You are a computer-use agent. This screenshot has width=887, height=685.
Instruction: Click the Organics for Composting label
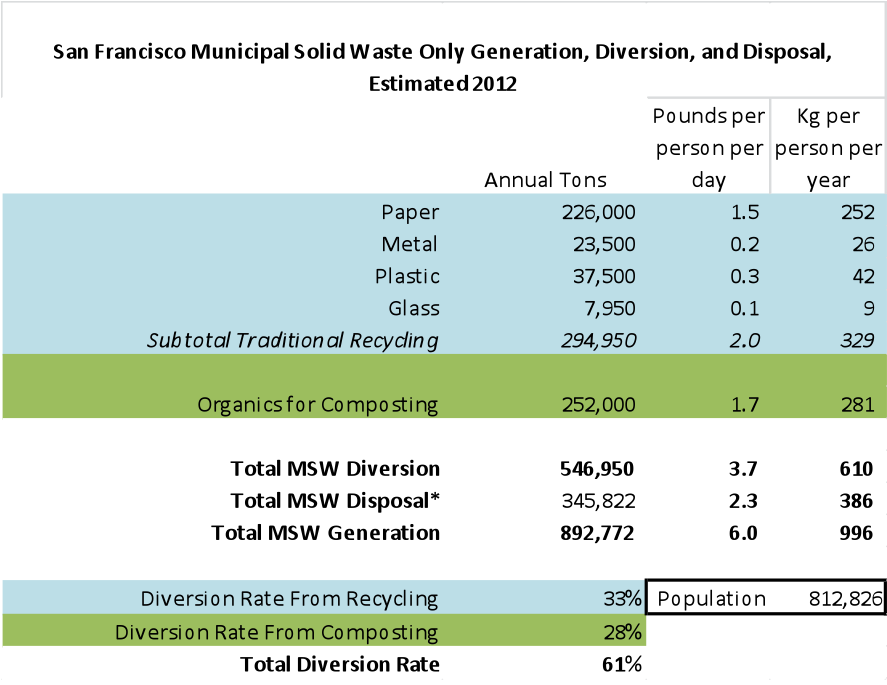(x=318, y=405)
